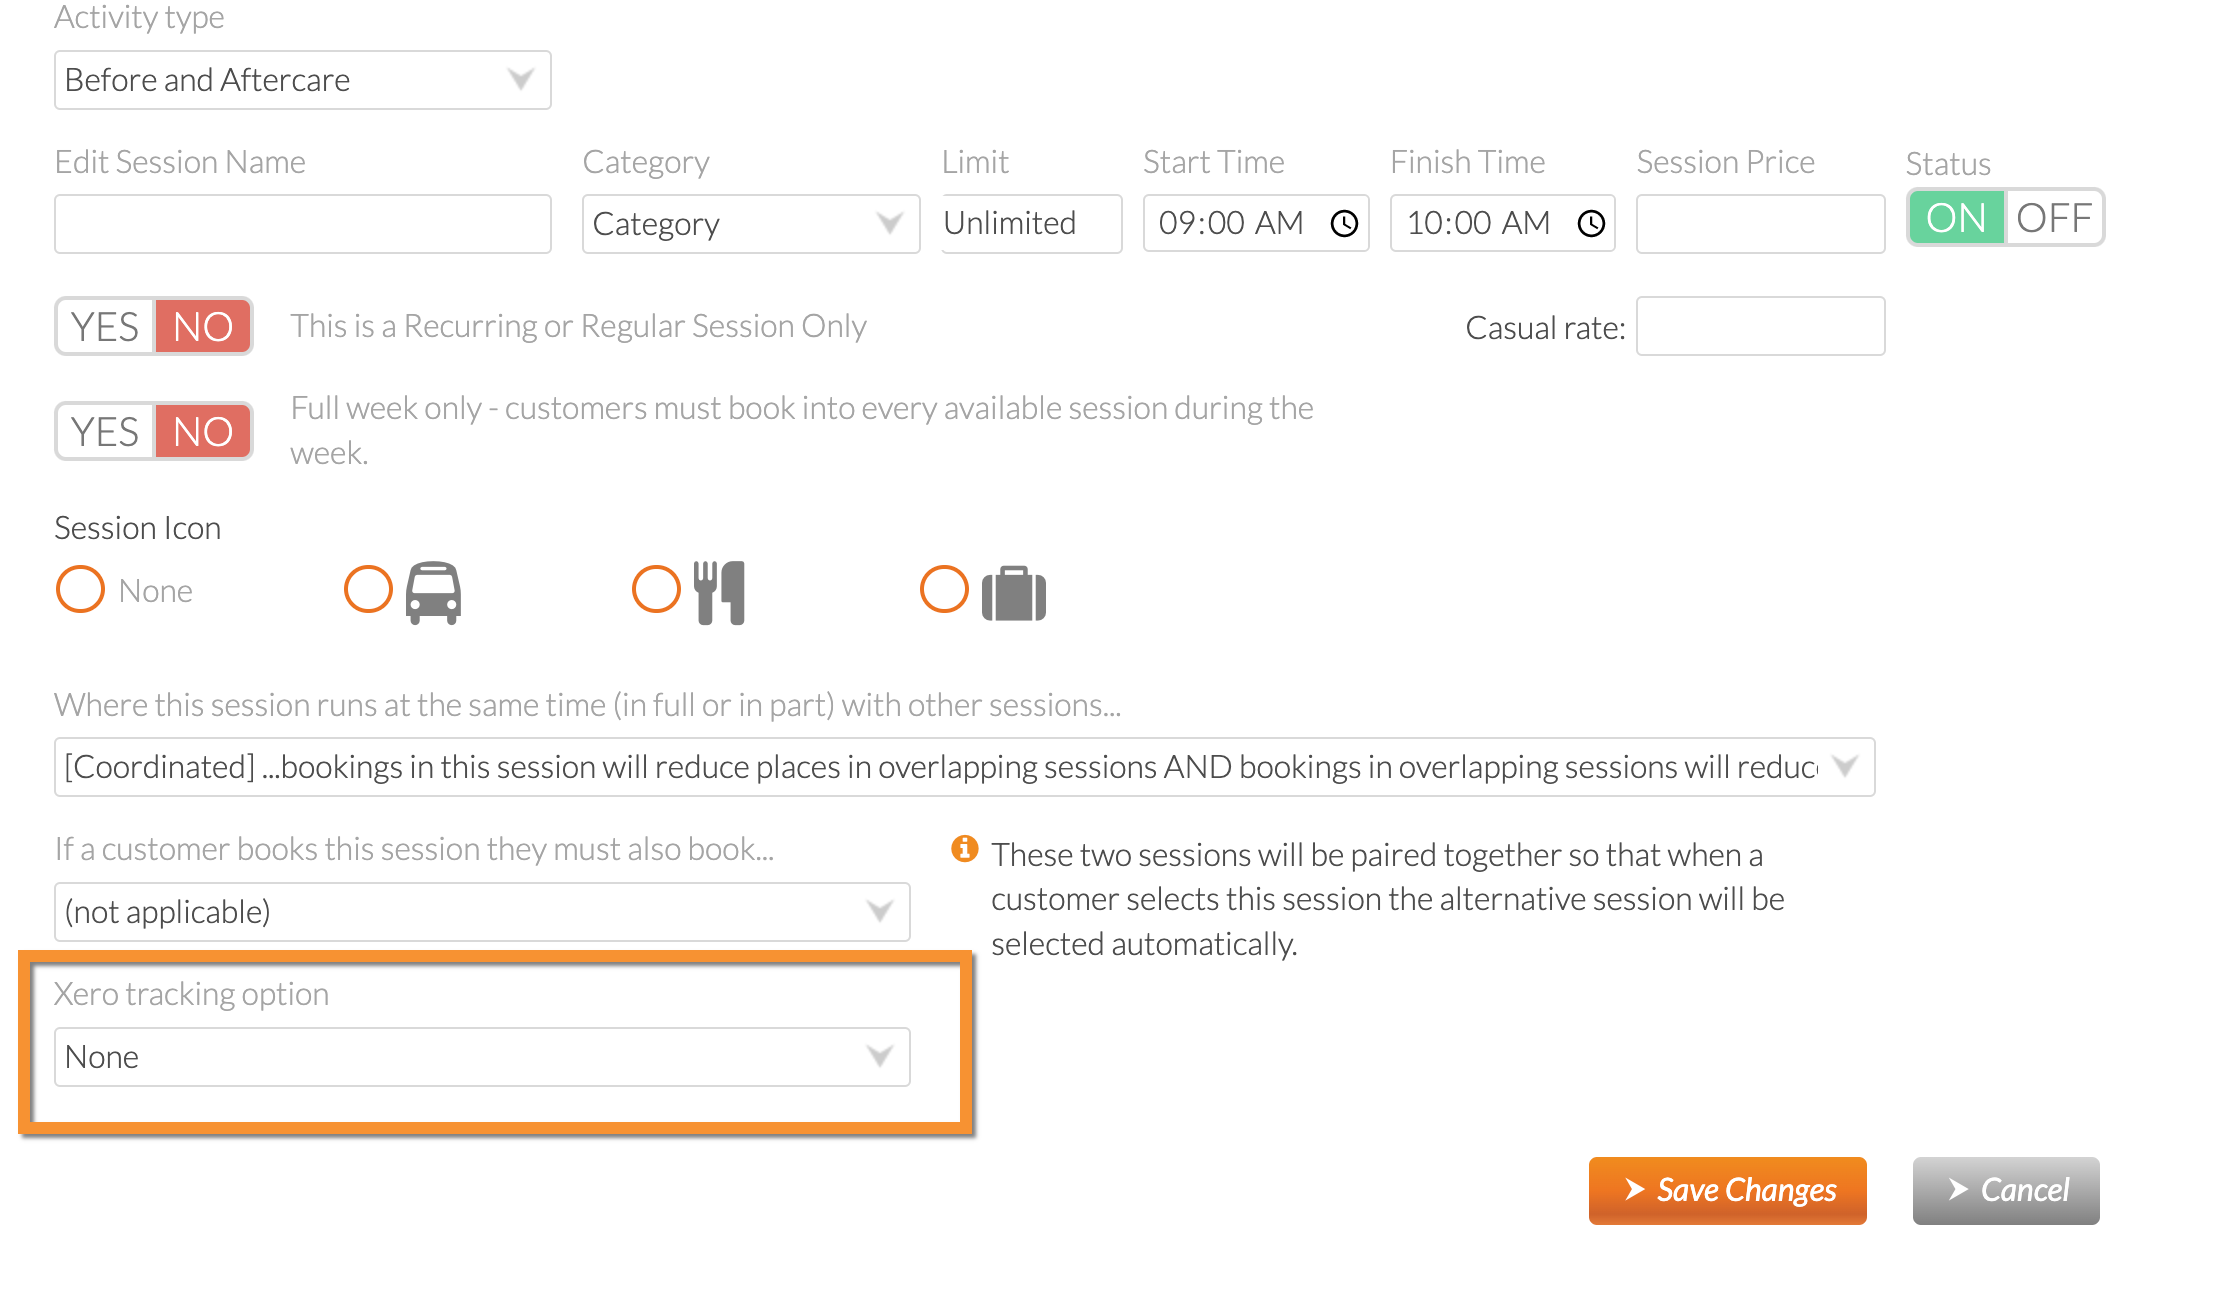Click the Limit field showing Unlimited

pos(1032,224)
